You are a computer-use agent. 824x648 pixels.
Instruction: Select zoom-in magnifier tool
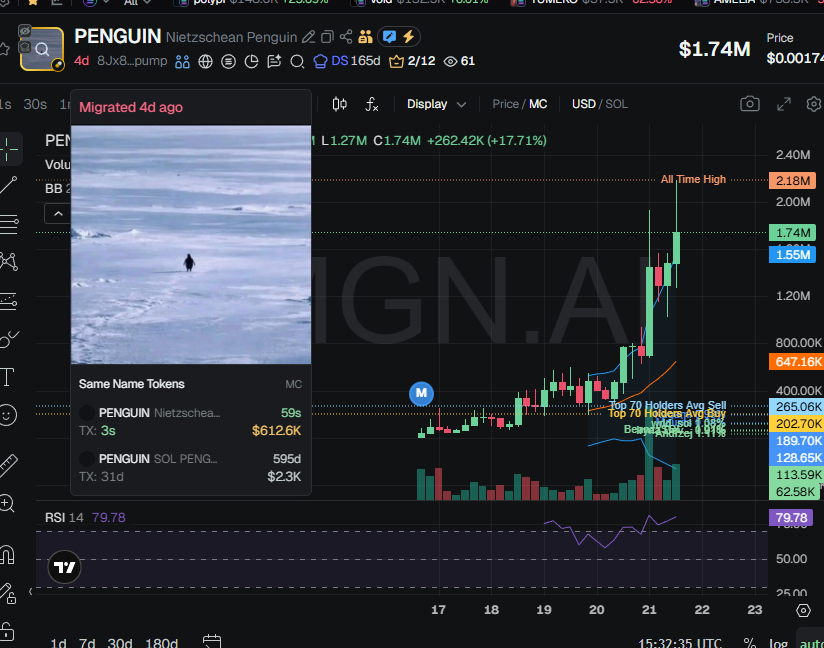click(x=7, y=503)
